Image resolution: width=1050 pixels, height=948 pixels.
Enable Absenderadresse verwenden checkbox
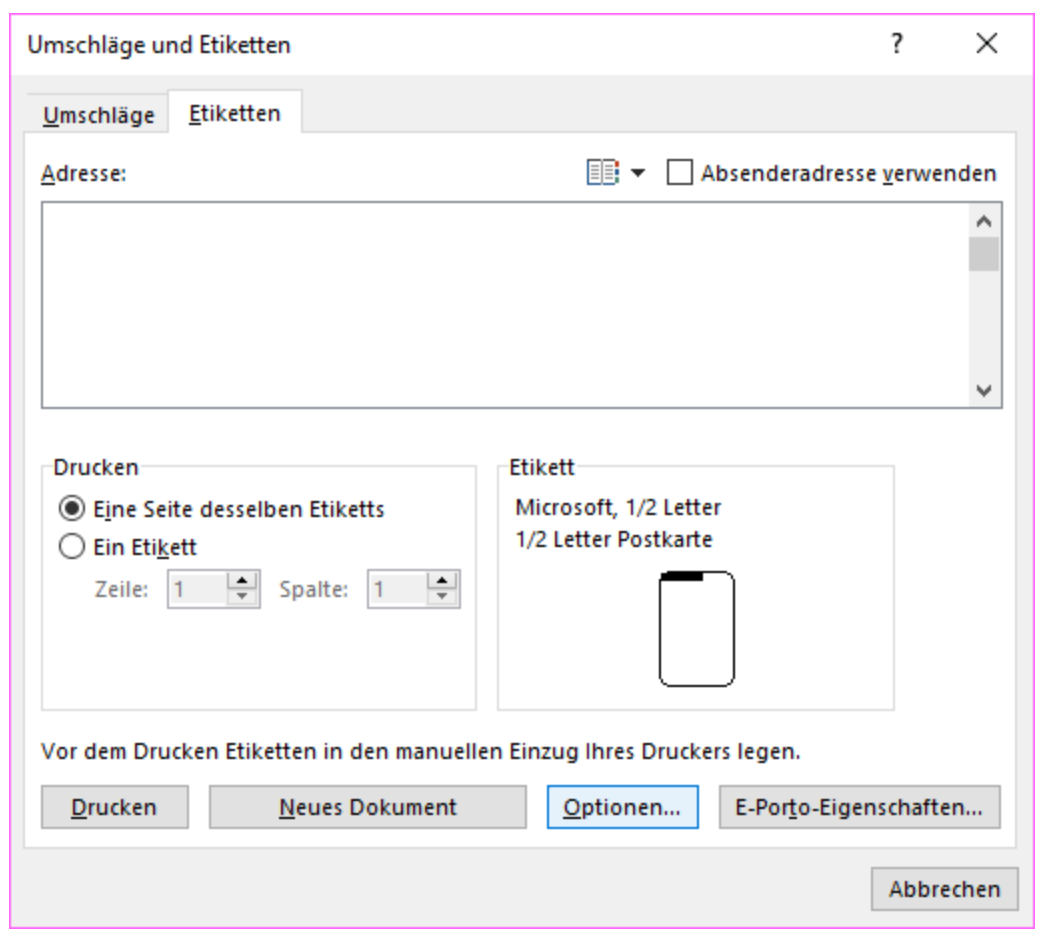680,173
